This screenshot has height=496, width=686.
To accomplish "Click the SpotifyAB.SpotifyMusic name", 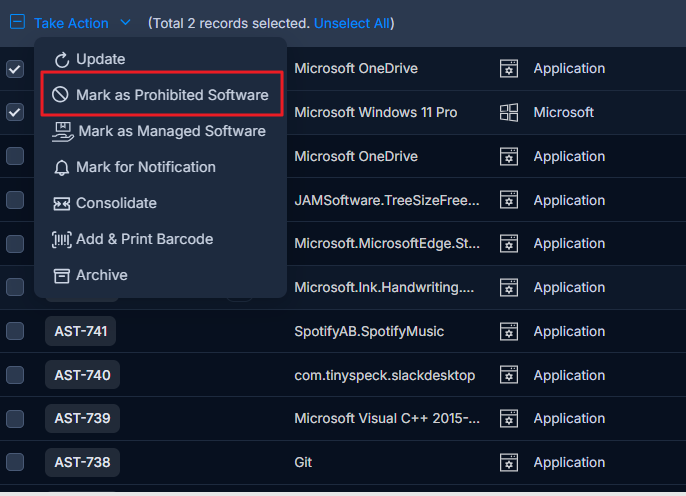I will tap(369, 332).
